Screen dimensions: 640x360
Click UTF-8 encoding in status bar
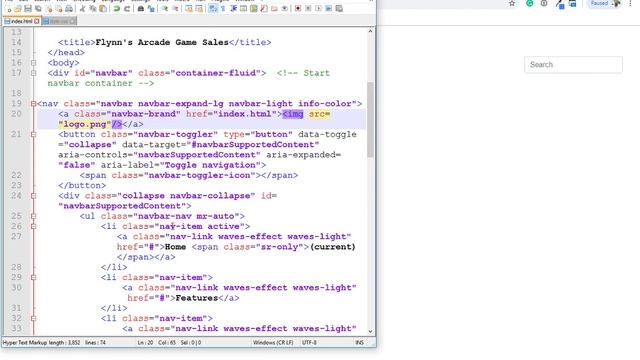point(309,342)
